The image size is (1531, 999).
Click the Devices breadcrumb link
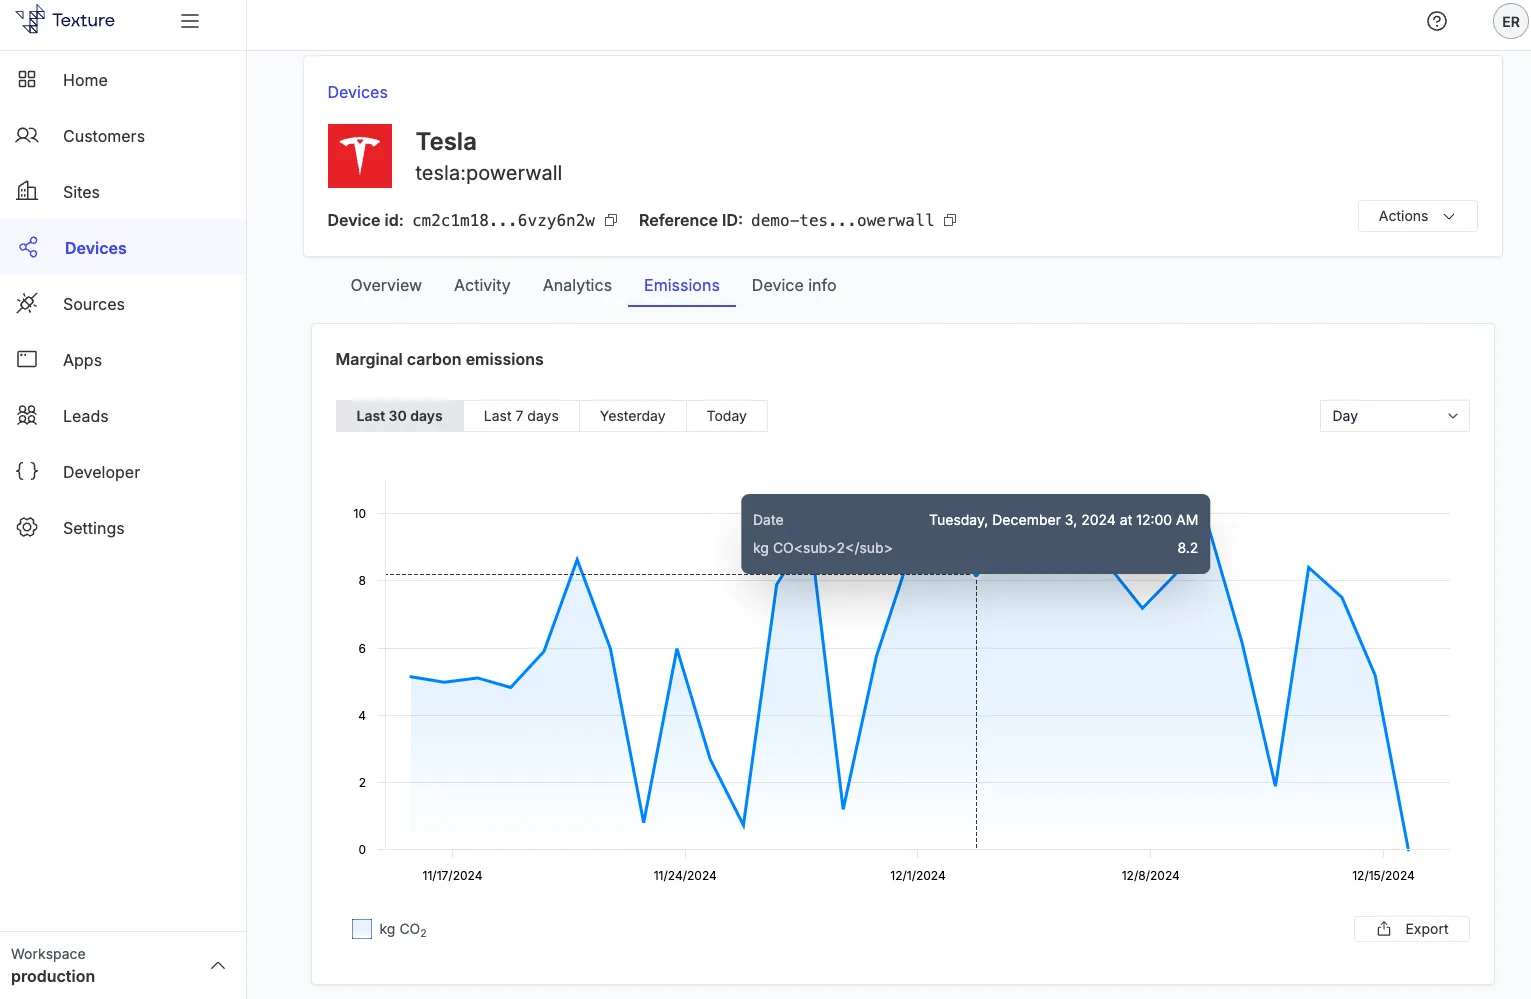[x=357, y=92]
